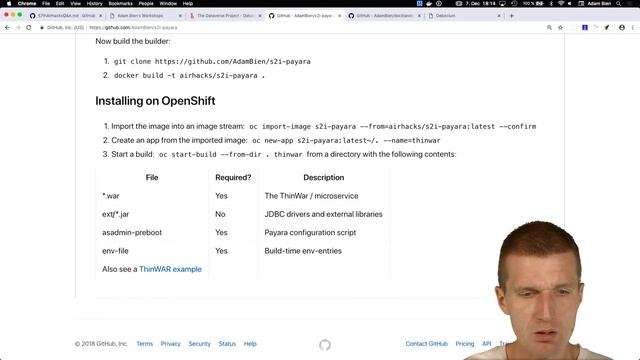Bookmark this page with the star icon
Image resolution: width=640 pixels, height=360 pixels.
tap(560, 27)
